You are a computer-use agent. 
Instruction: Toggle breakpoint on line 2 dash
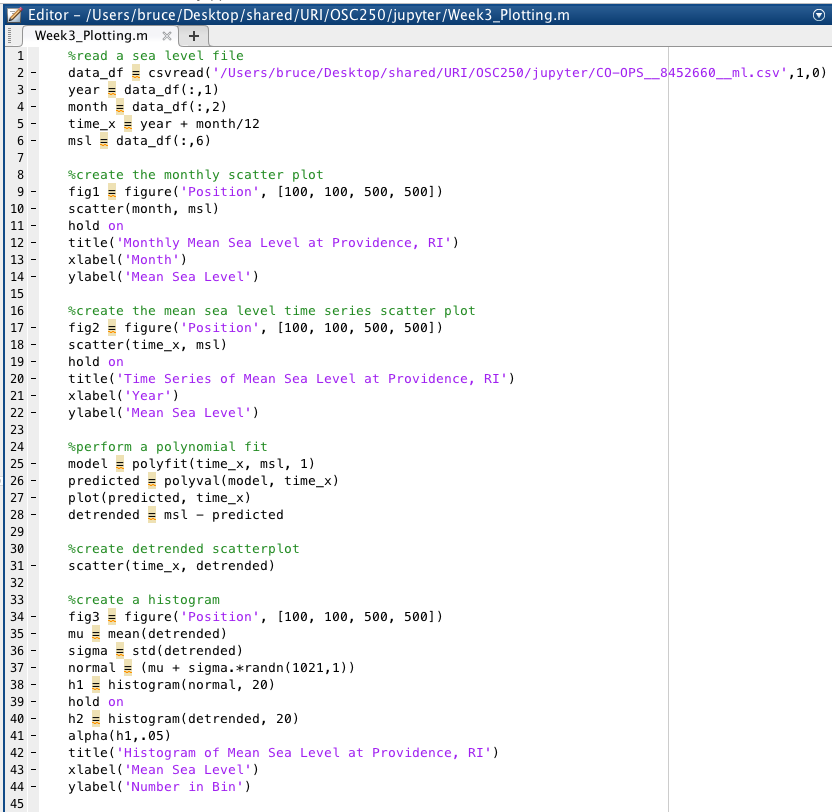click(31, 73)
